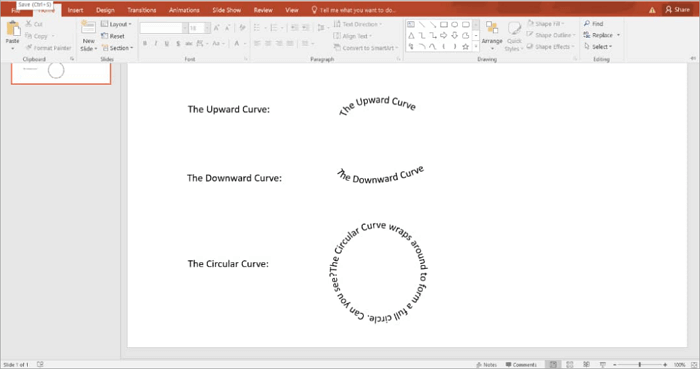
Task: Click Tell me what you want to do
Action: coord(354,10)
